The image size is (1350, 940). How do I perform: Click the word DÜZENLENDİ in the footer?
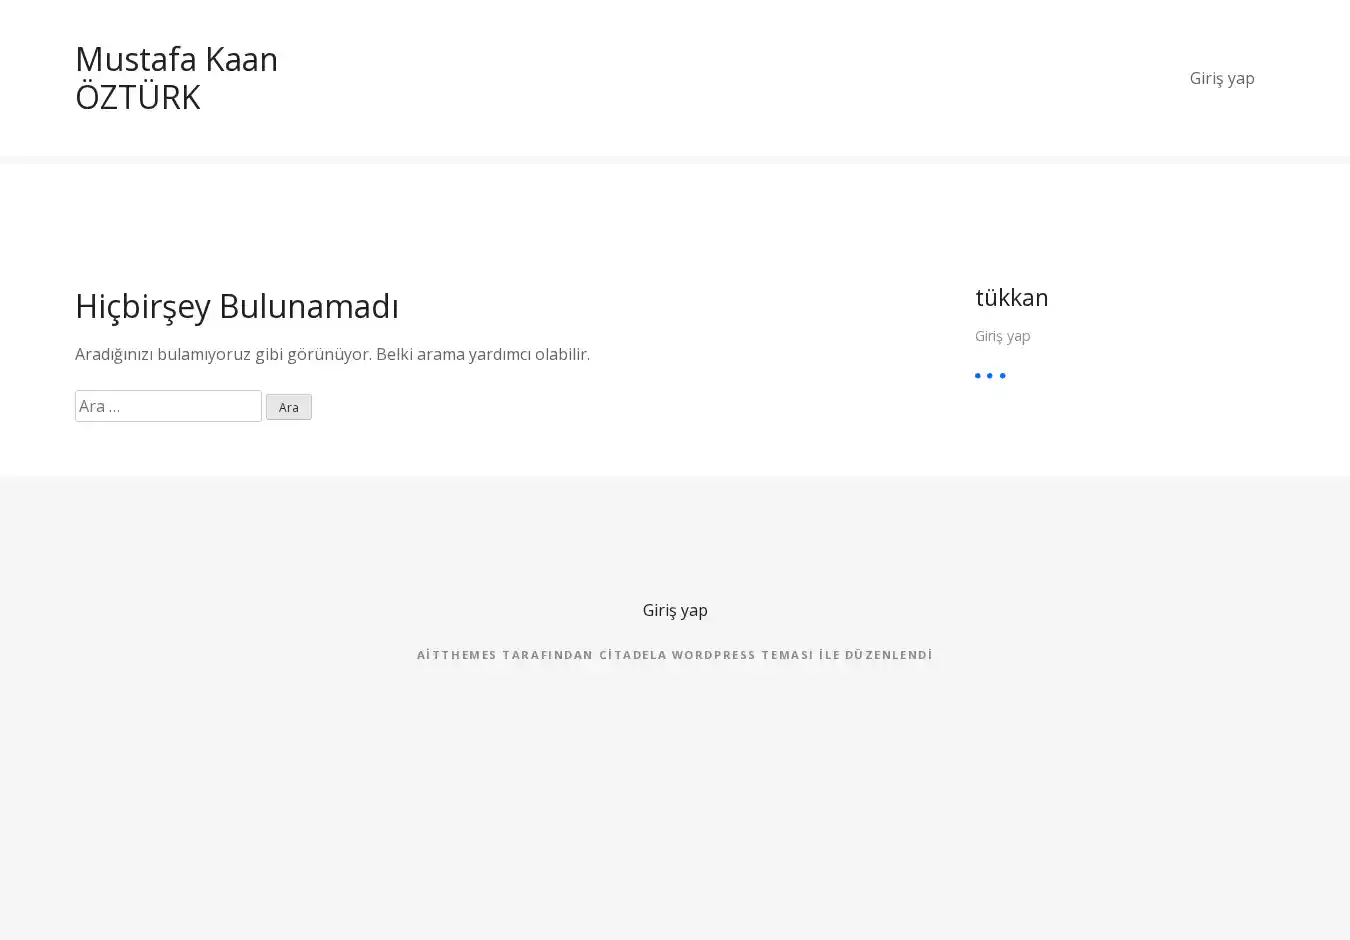[x=888, y=655]
